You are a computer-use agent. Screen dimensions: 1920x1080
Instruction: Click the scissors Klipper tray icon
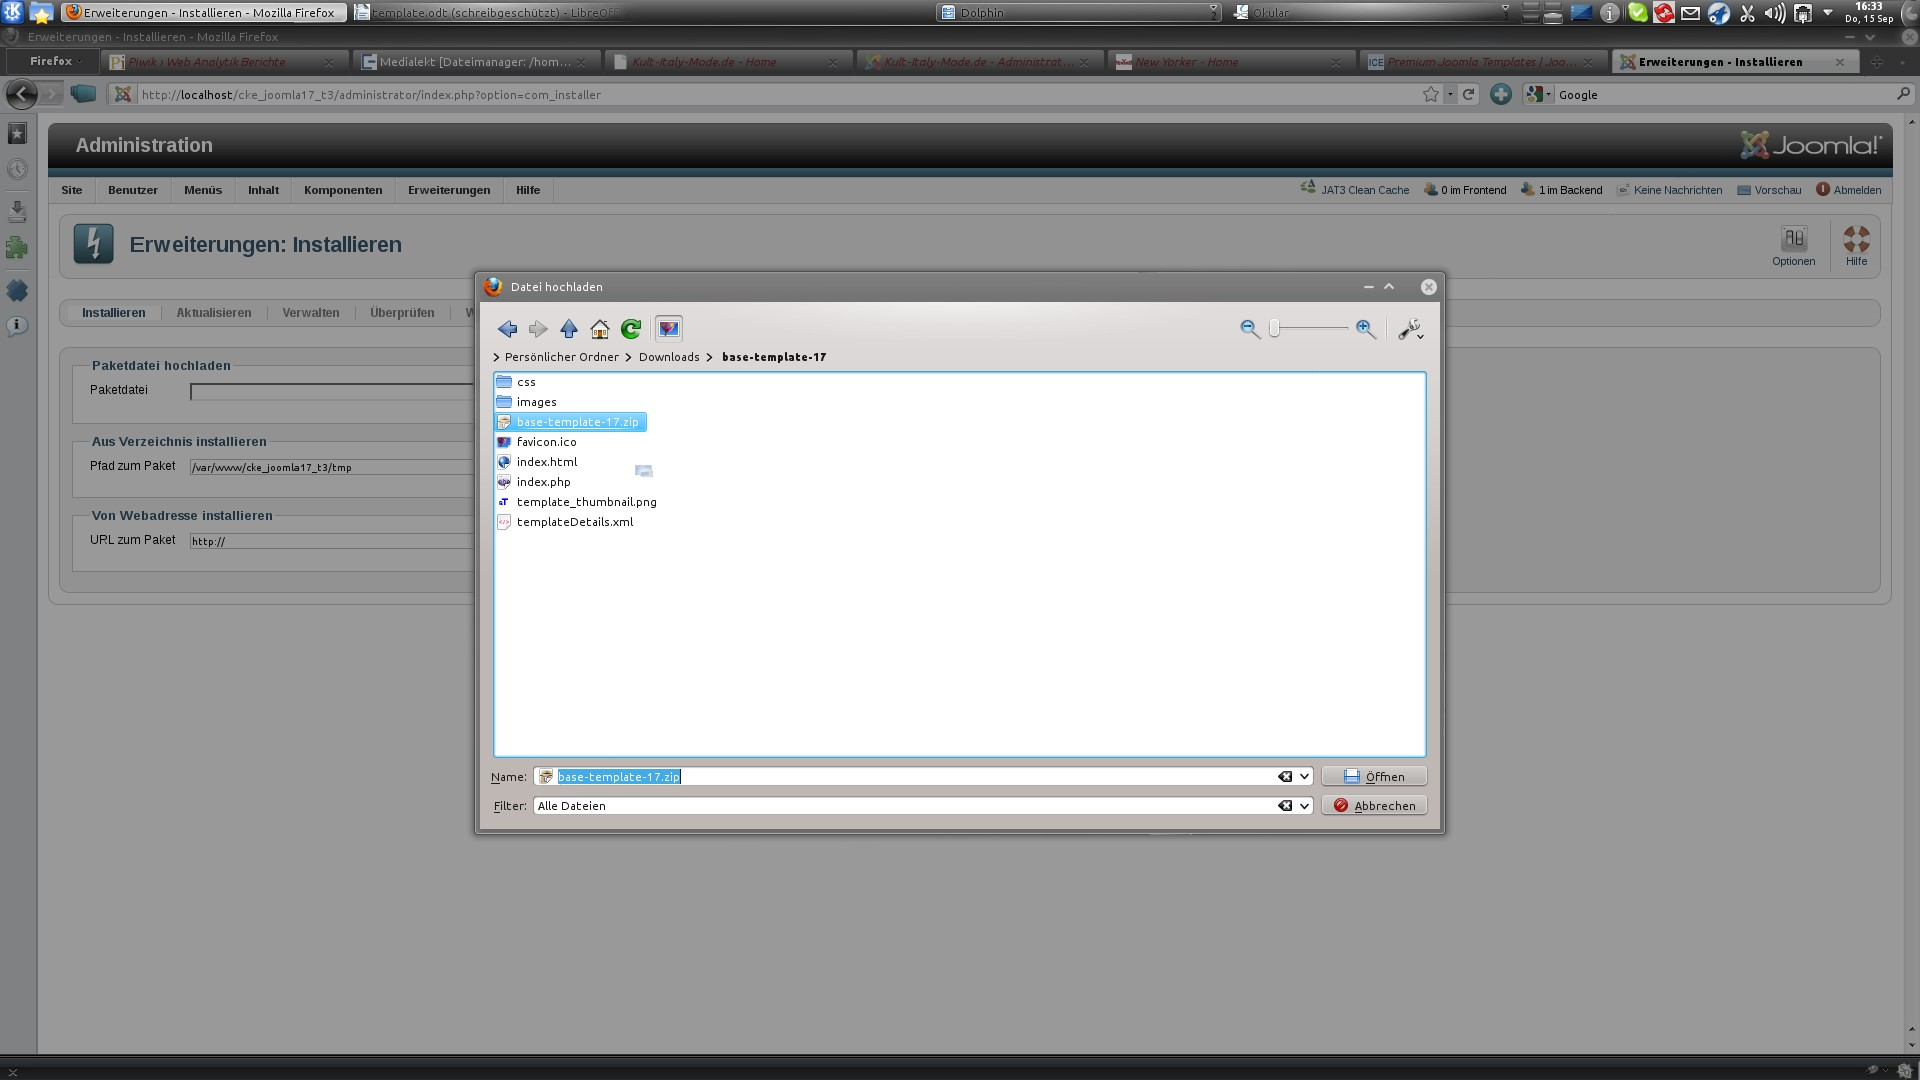pos(1747,13)
